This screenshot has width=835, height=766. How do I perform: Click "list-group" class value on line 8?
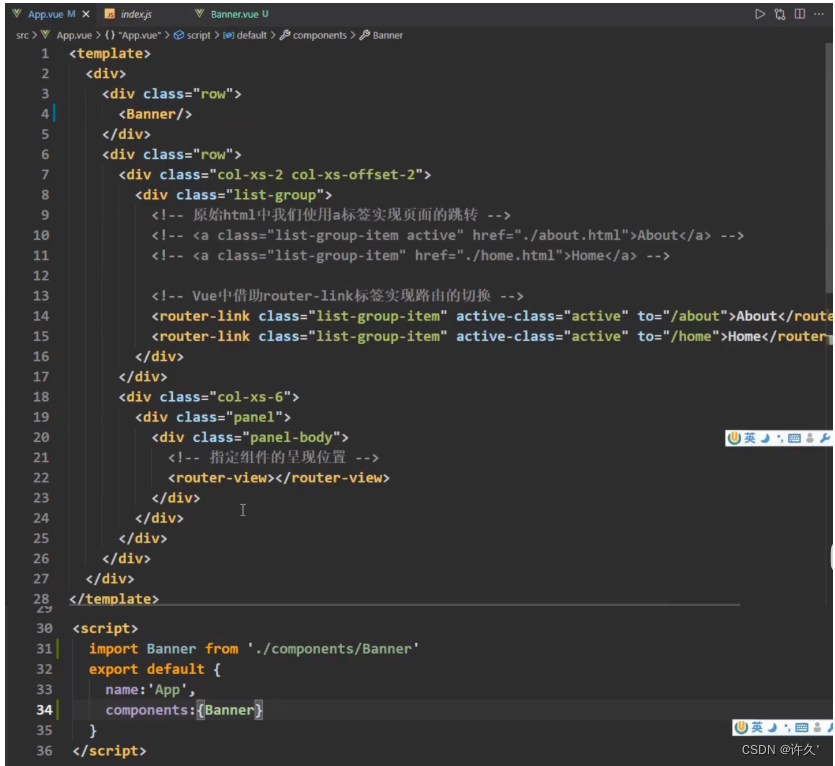click(275, 195)
